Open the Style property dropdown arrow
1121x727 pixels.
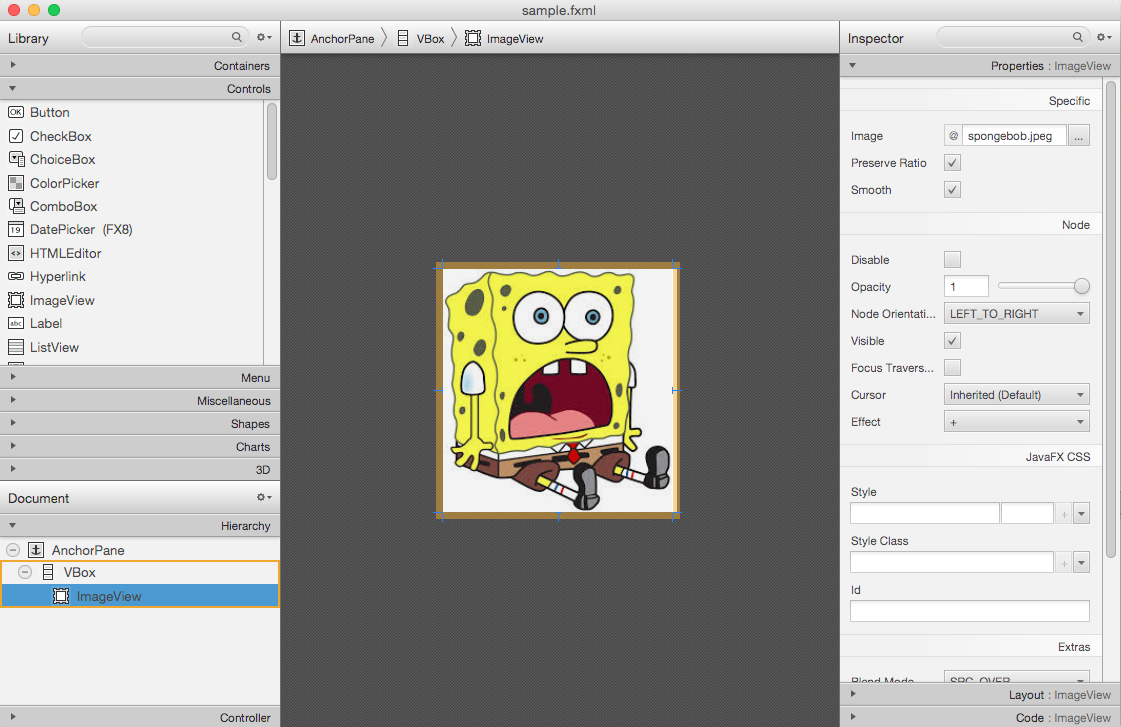click(x=1081, y=513)
